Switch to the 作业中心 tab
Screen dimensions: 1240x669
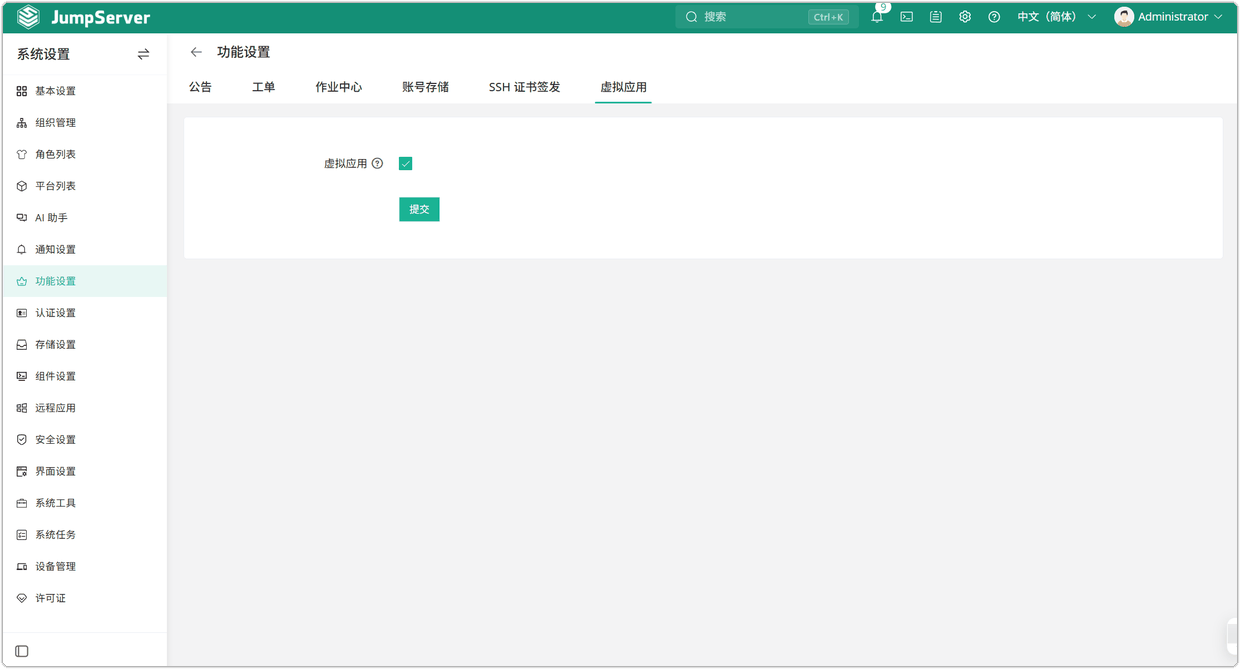(x=339, y=87)
